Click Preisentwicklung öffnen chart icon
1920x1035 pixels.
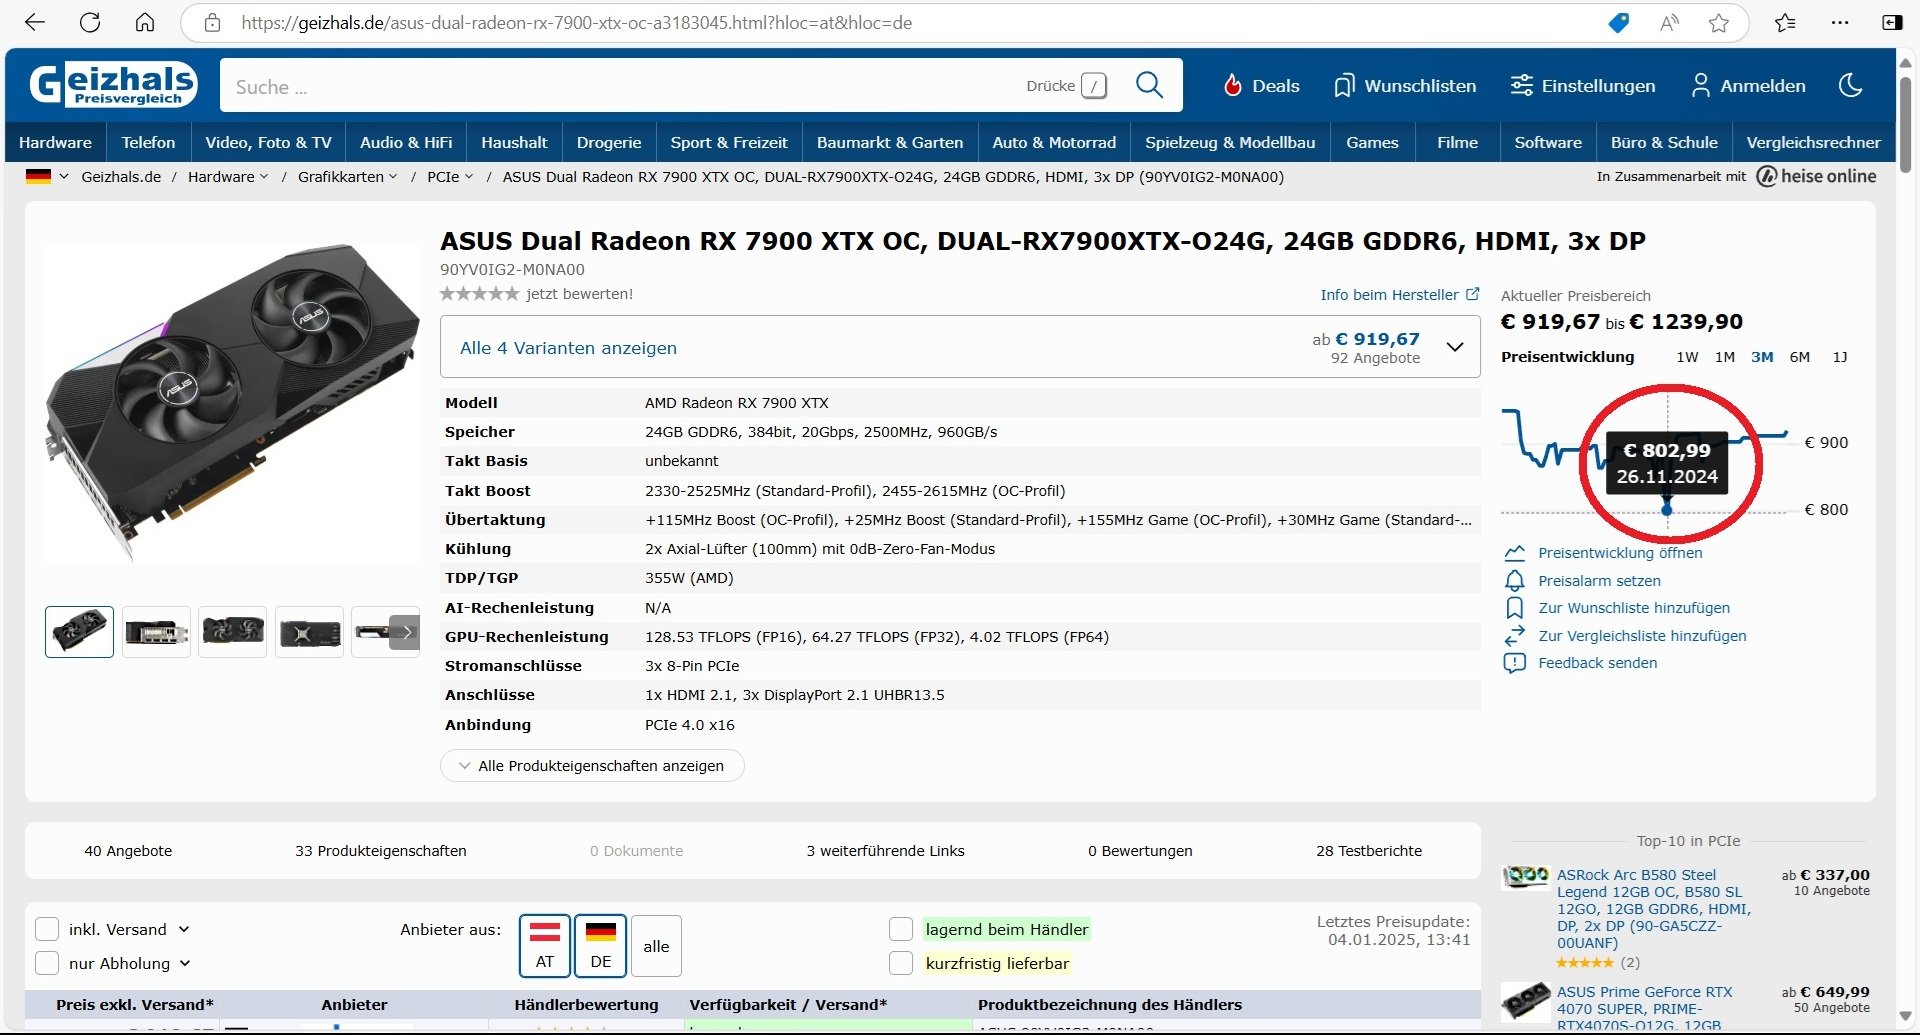click(x=1515, y=553)
